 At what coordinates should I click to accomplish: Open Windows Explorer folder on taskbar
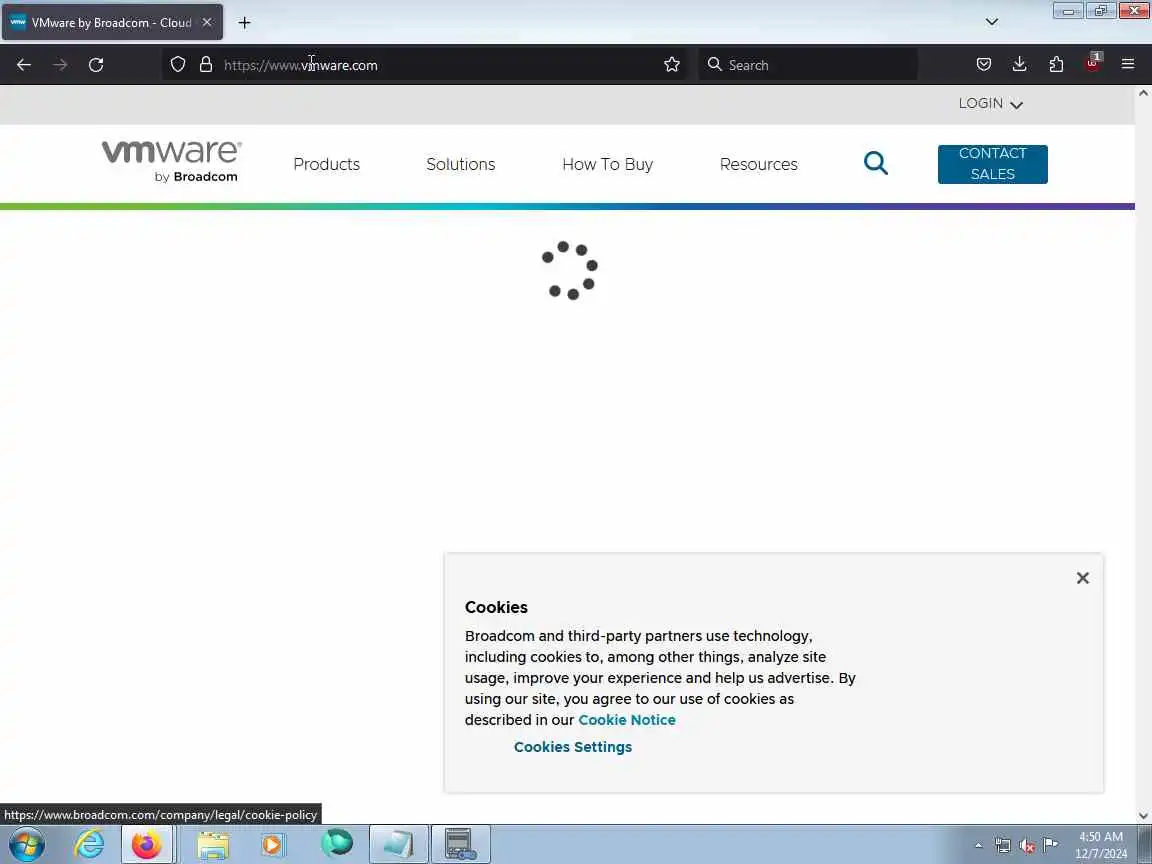(213, 844)
